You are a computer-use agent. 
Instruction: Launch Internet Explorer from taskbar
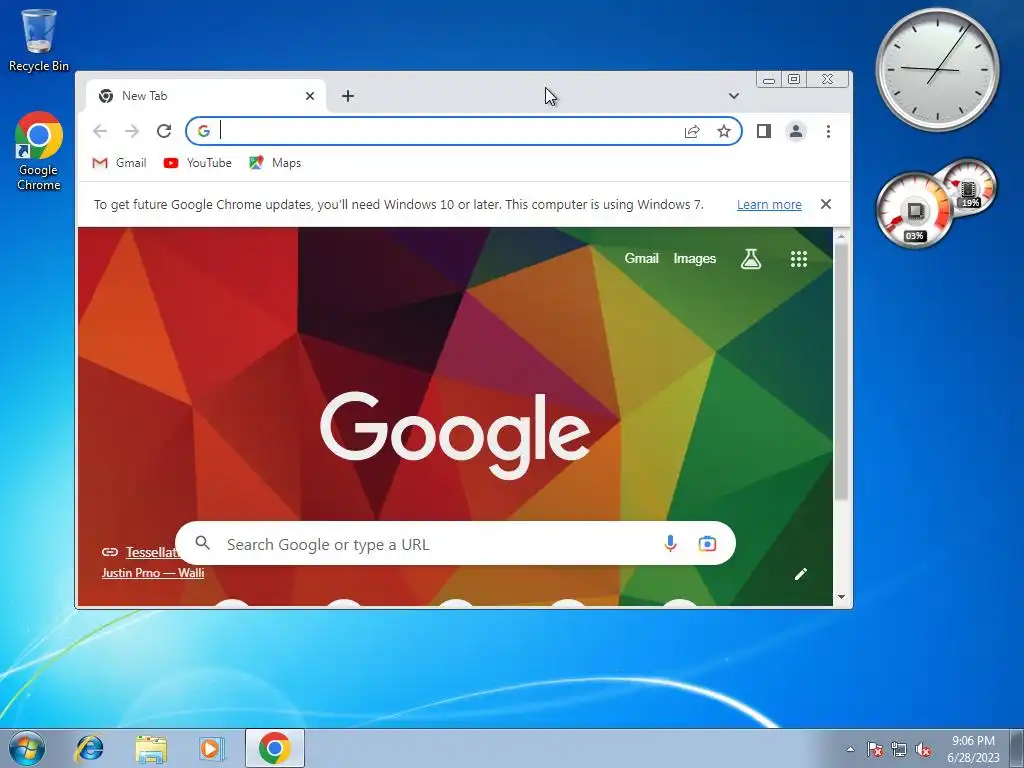pos(89,748)
